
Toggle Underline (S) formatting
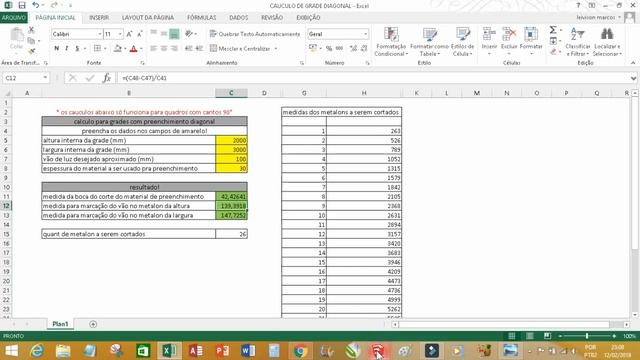(x=77, y=49)
